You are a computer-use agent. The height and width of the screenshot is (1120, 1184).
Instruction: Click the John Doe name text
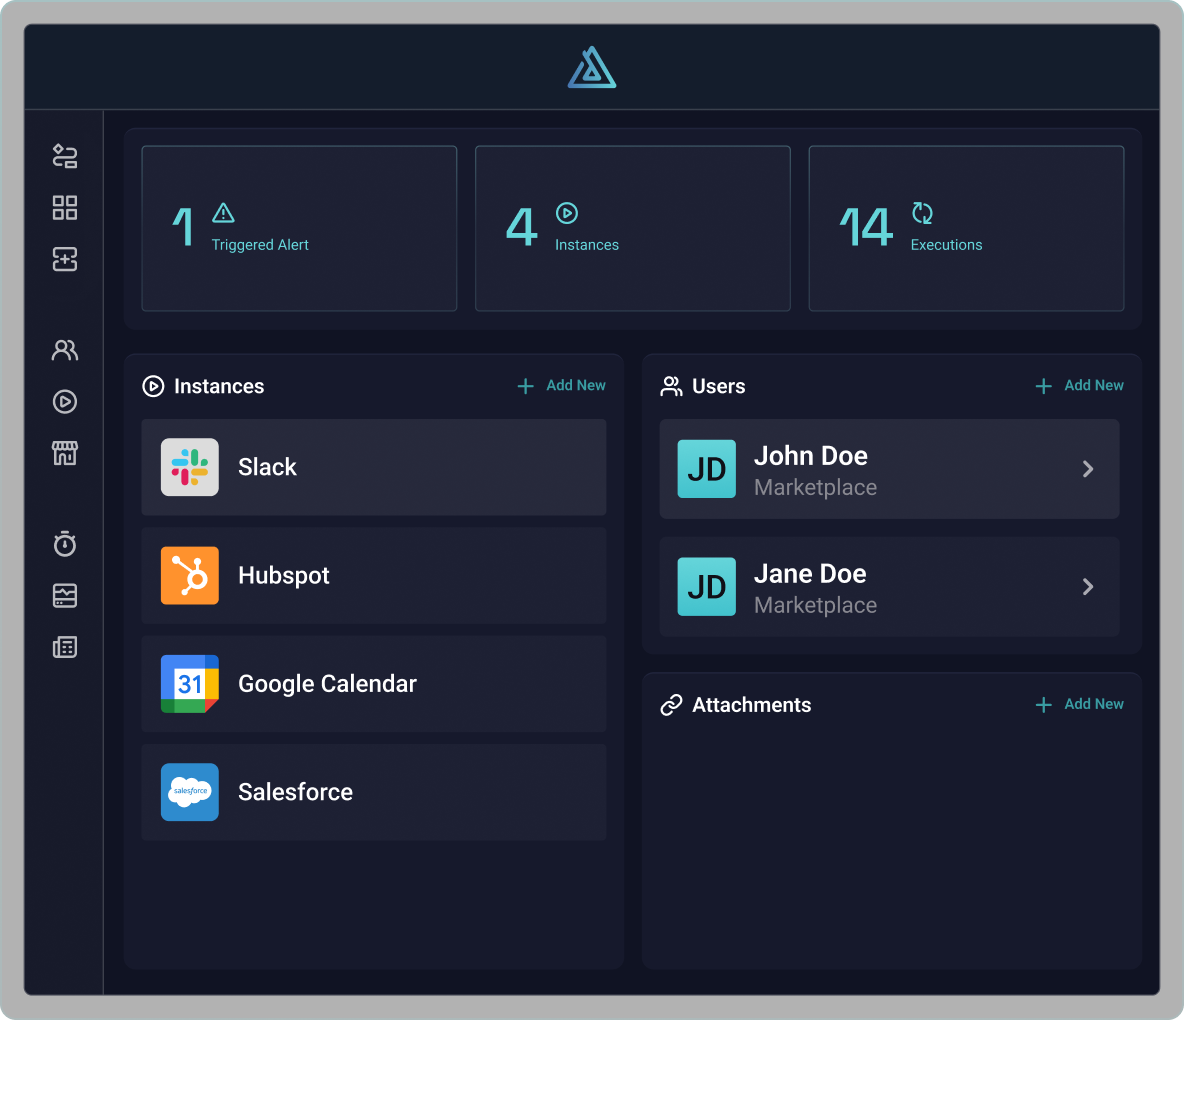(810, 456)
